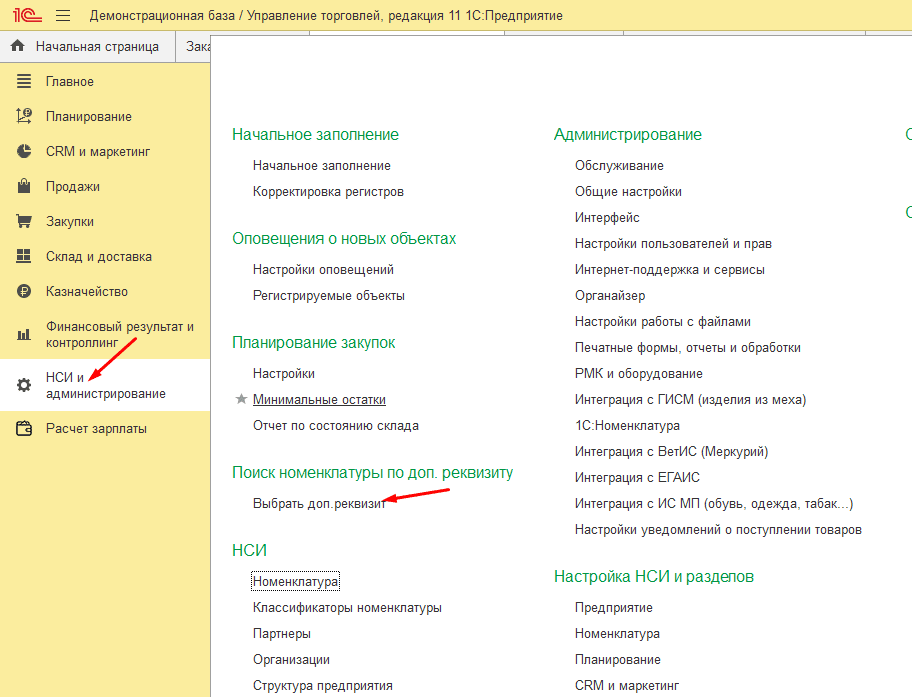Open Планирование section icon
Viewport: 912px width, 697px height.
24,116
